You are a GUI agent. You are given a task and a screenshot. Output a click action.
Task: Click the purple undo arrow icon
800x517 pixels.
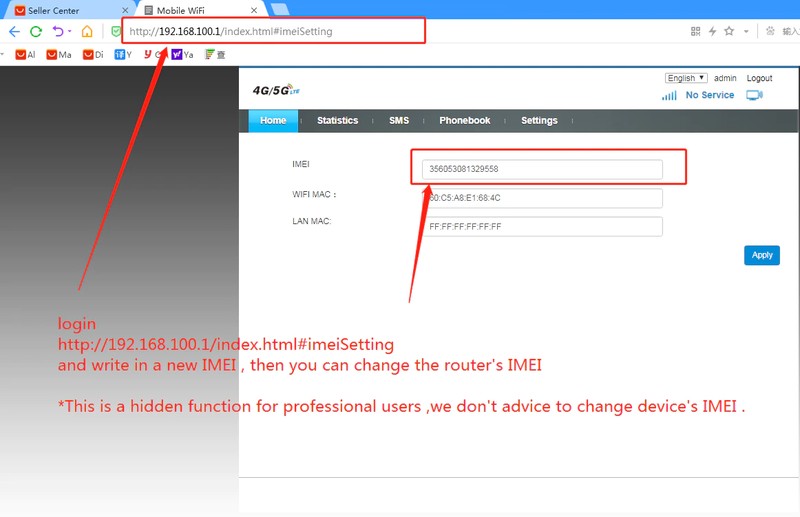[x=58, y=32]
